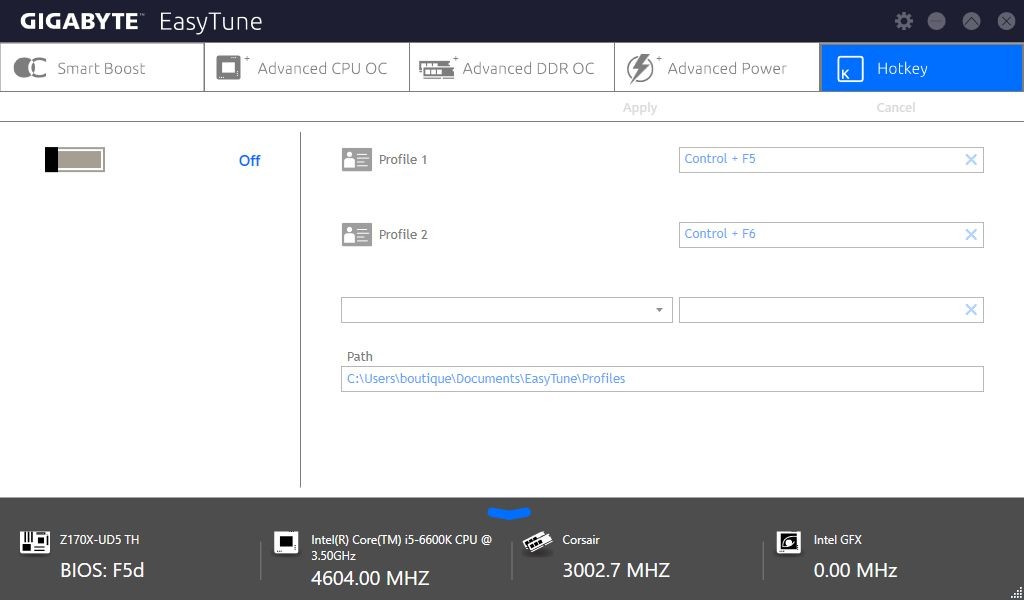The image size is (1024, 600).
Task: Minimize the EasyTune window
Action: click(936, 22)
